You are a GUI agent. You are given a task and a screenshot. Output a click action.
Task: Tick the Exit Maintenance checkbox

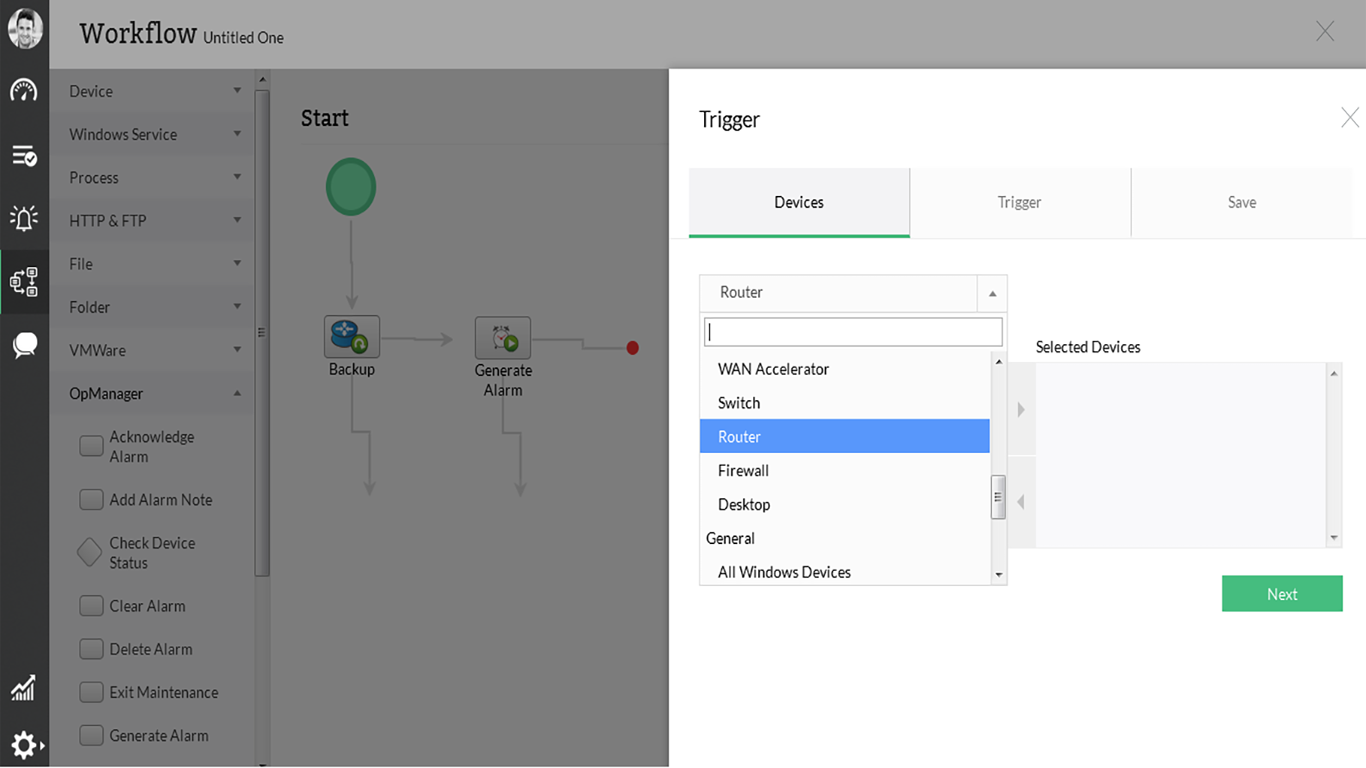(91, 691)
